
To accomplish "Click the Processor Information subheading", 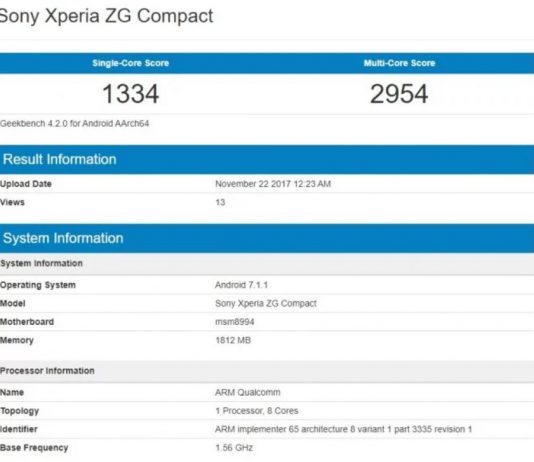I will click(47, 370).
